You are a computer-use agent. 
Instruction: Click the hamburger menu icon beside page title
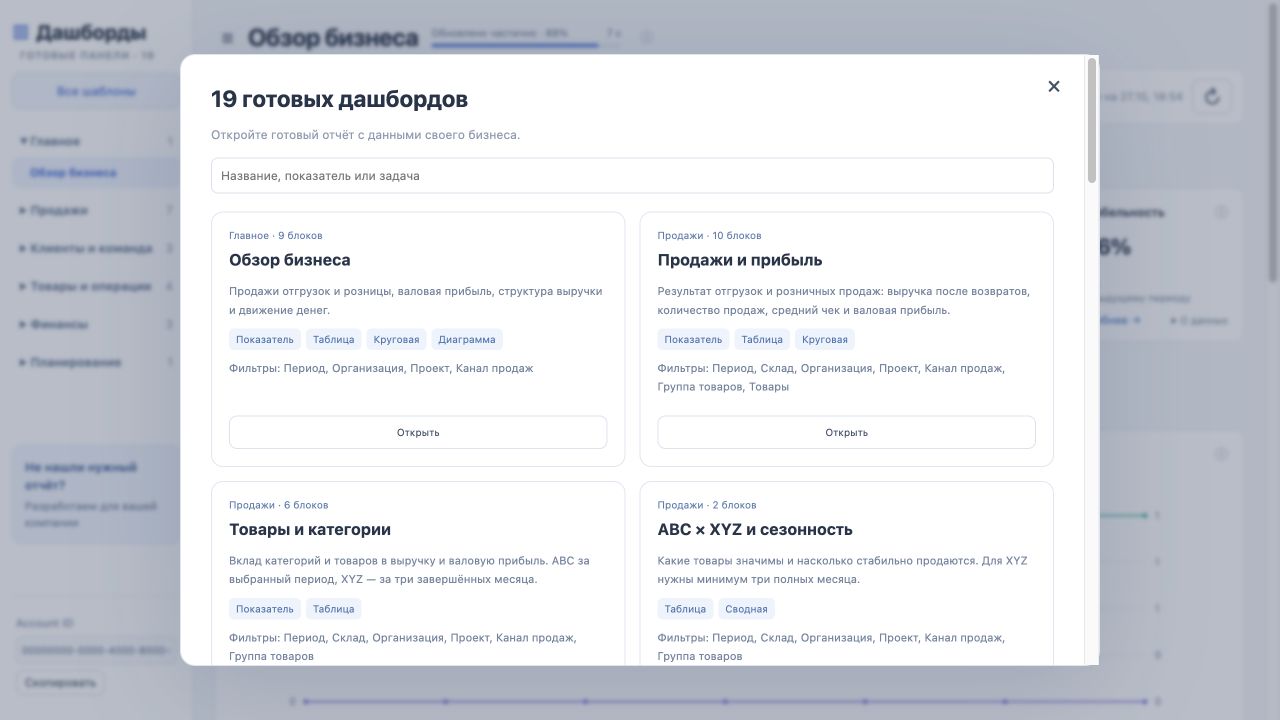[228, 38]
